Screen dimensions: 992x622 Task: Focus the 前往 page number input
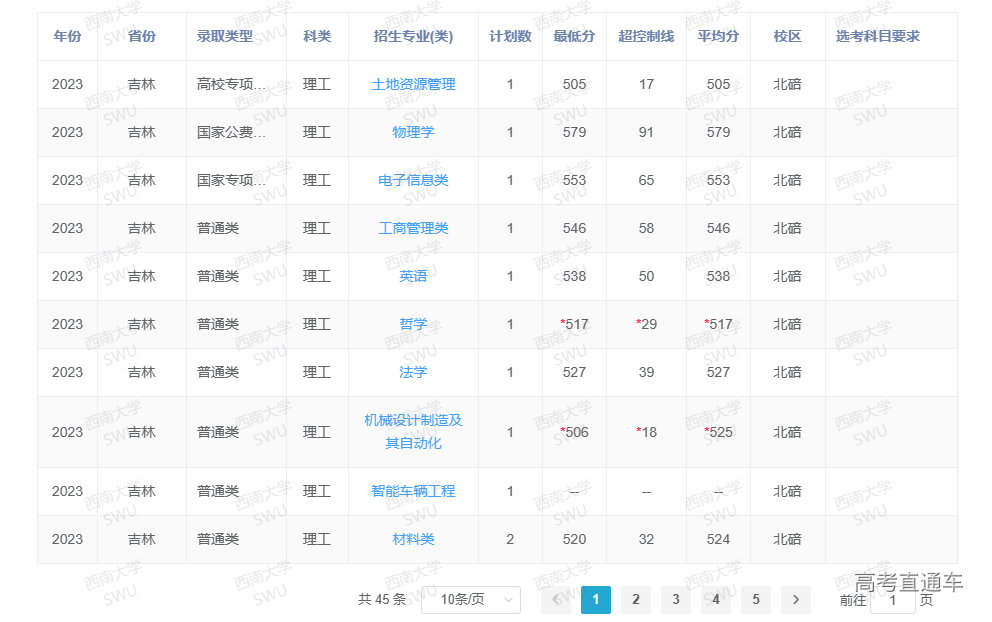pyautogui.click(x=892, y=600)
